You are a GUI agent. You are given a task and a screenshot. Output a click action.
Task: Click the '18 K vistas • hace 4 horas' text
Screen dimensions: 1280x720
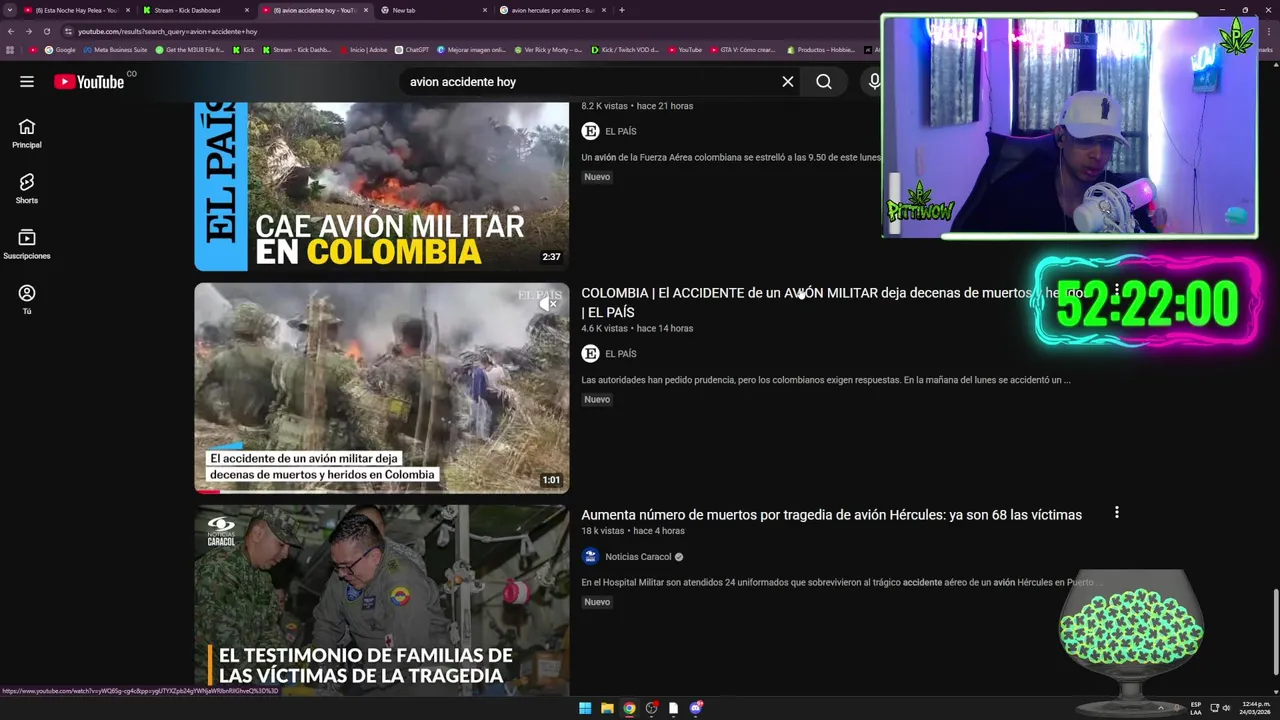pyautogui.click(x=633, y=531)
